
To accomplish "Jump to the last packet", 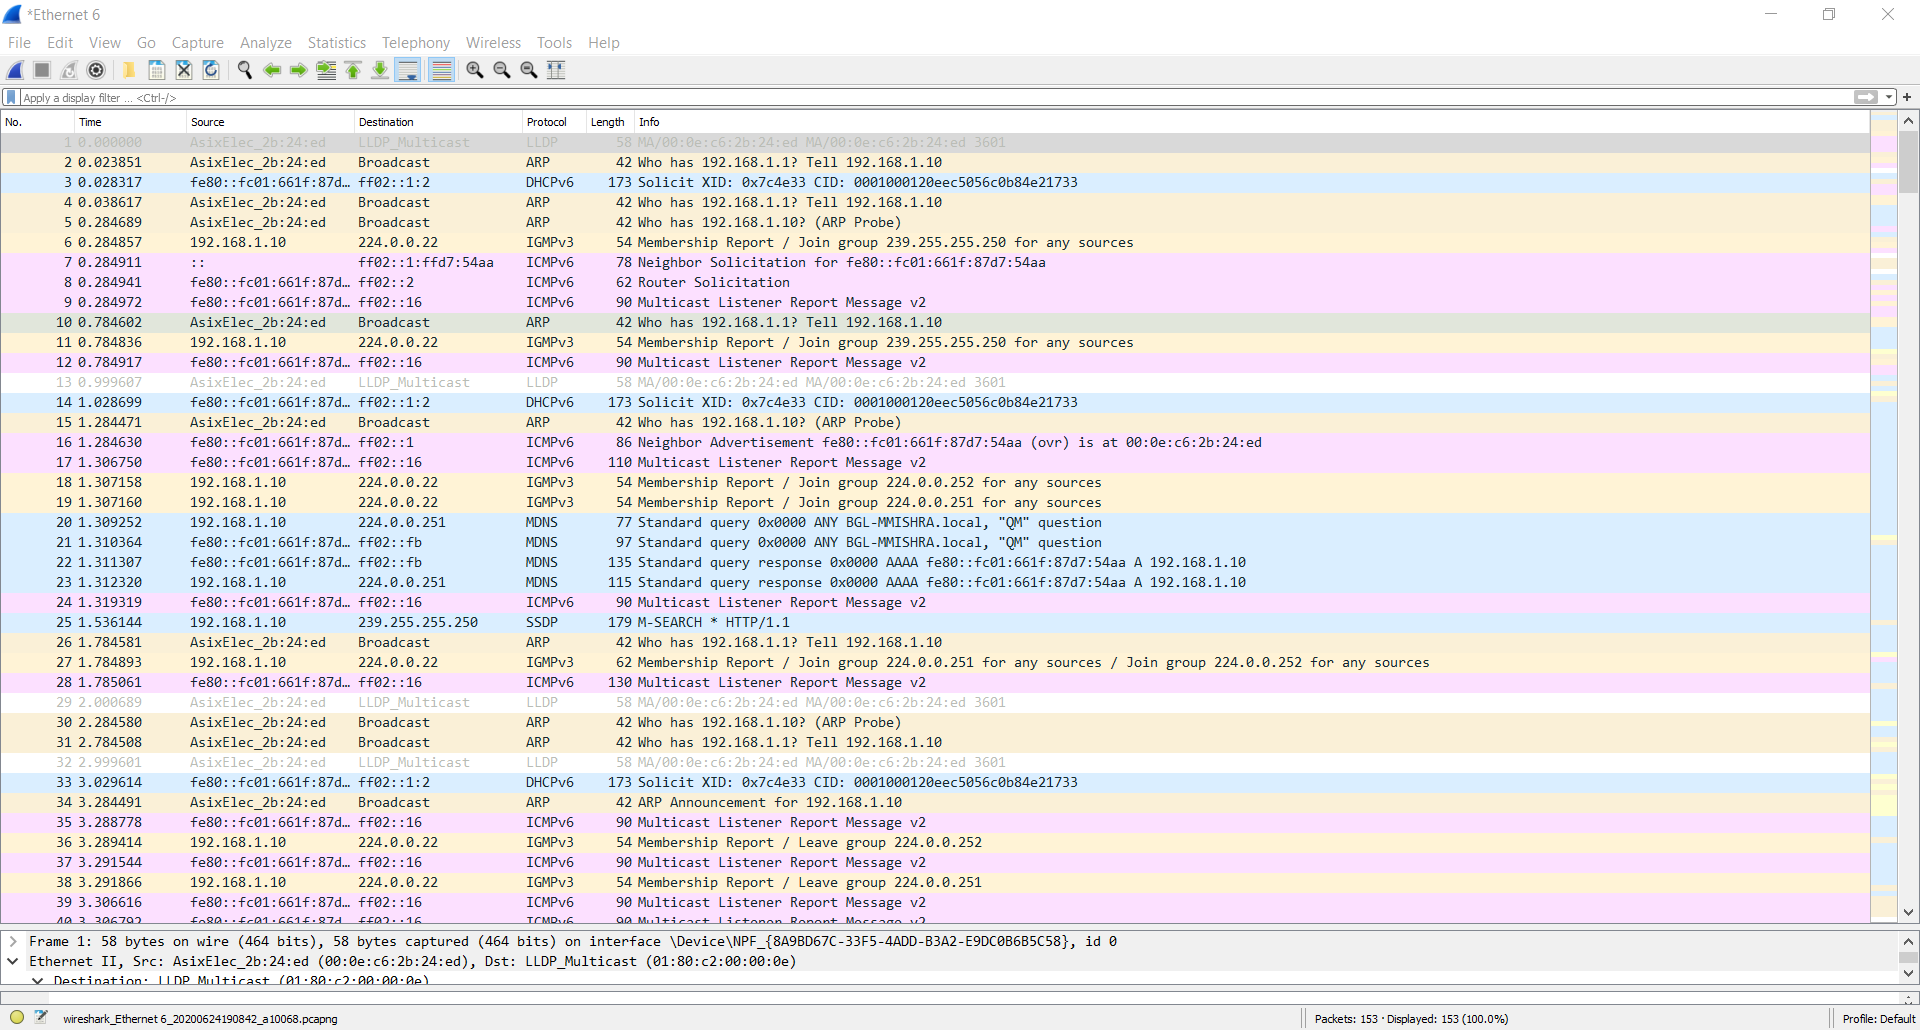I will tap(380, 70).
